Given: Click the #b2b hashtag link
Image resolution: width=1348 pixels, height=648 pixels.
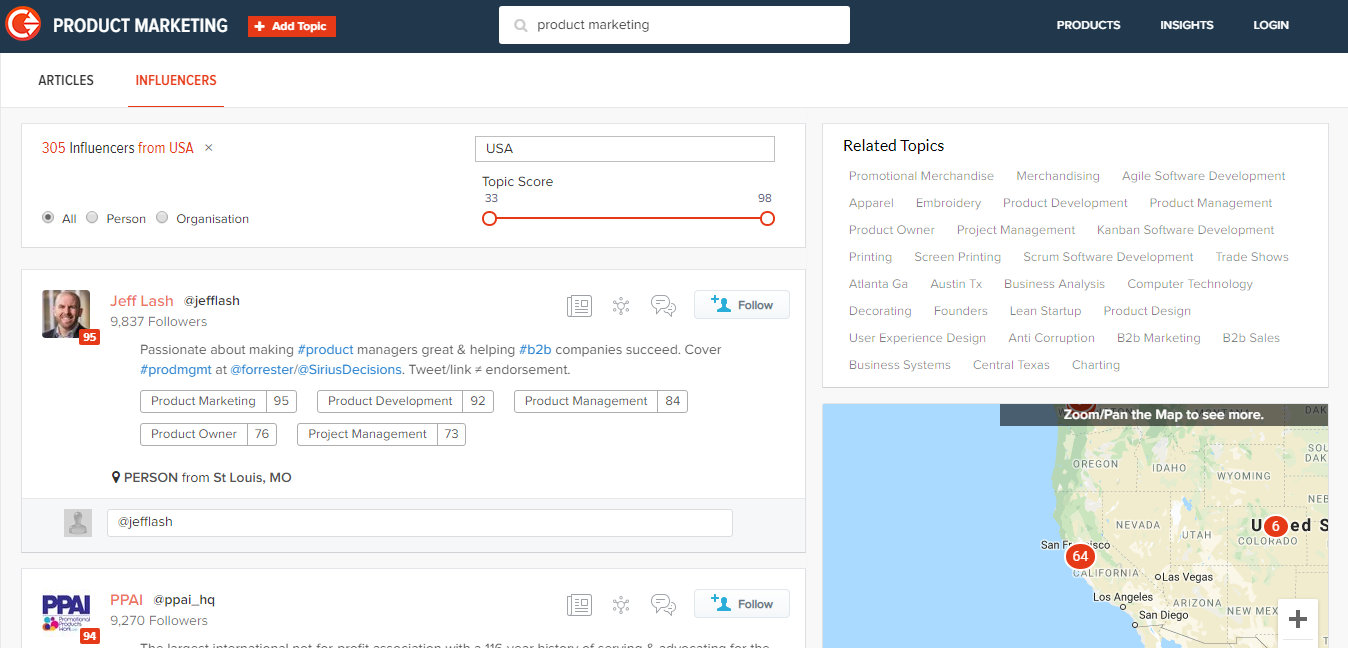Looking at the screenshot, I should point(535,350).
